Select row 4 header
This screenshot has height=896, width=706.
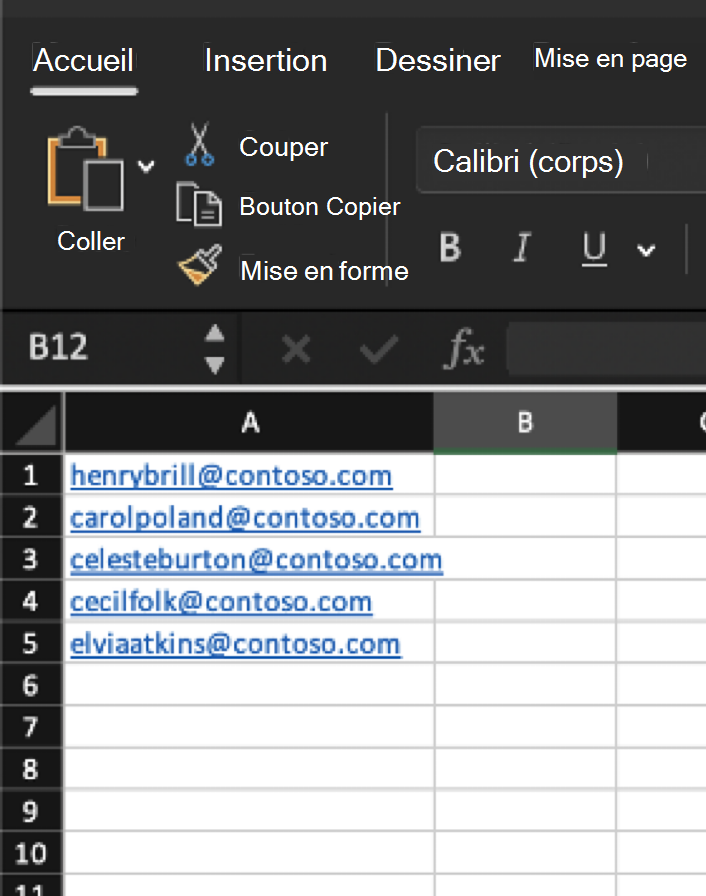31,601
